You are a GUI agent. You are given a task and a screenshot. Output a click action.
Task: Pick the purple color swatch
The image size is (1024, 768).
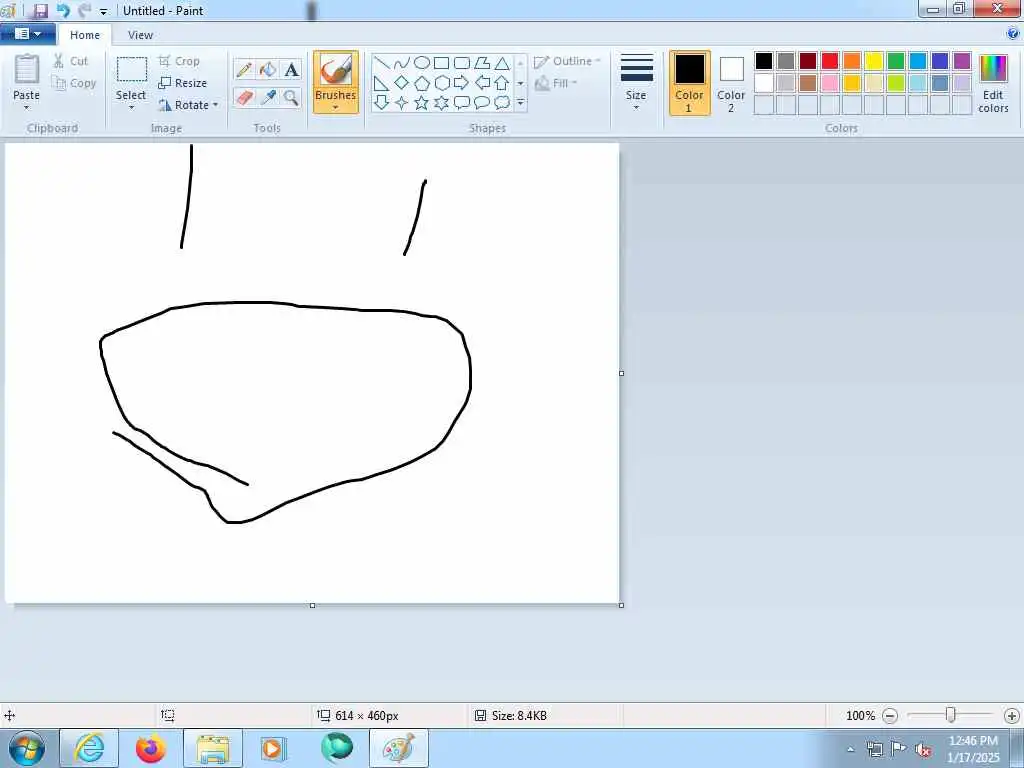click(962, 61)
